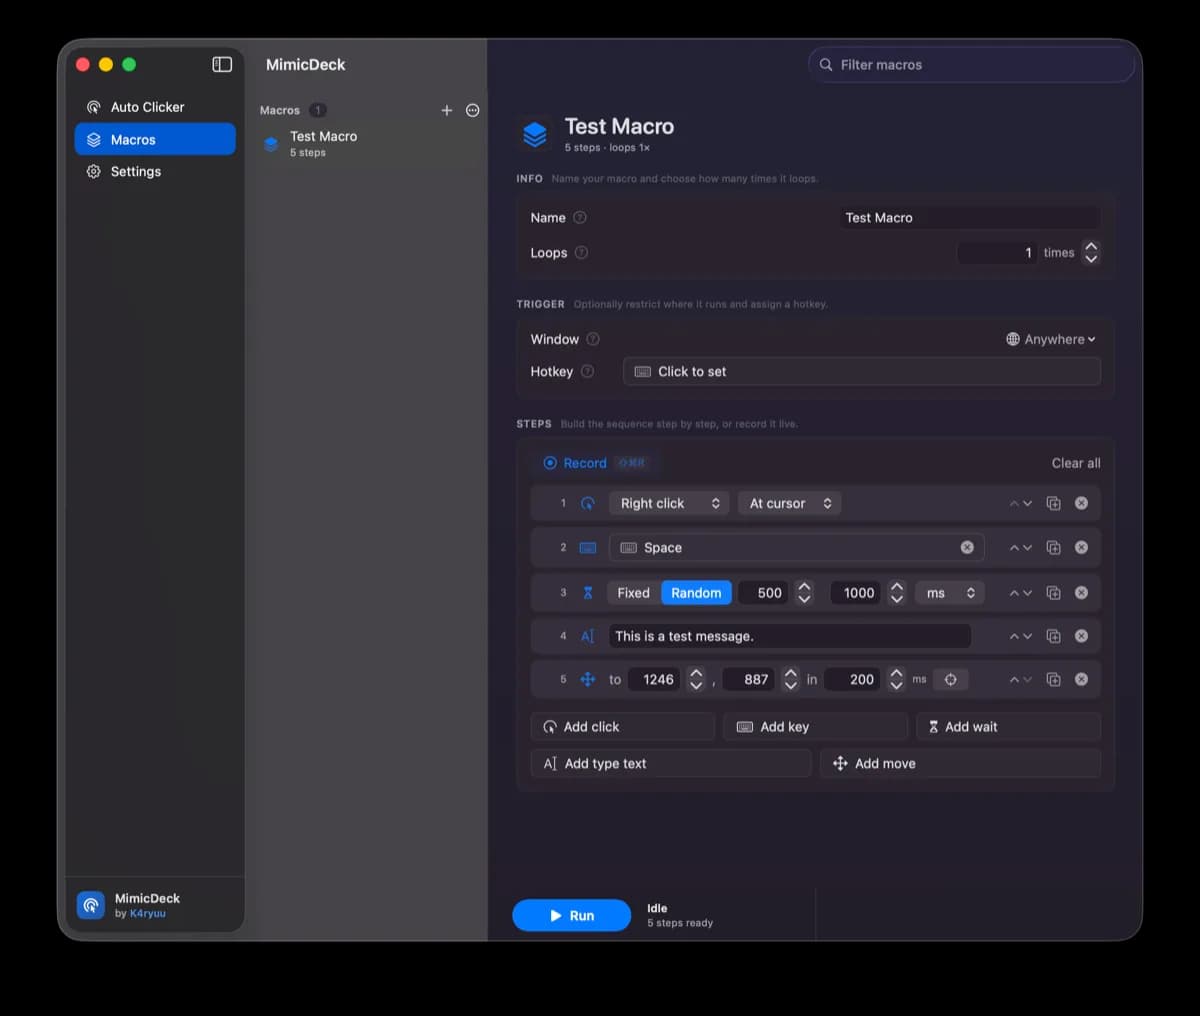
Task: Open the At cursor location dropdown
Action: 789,503
